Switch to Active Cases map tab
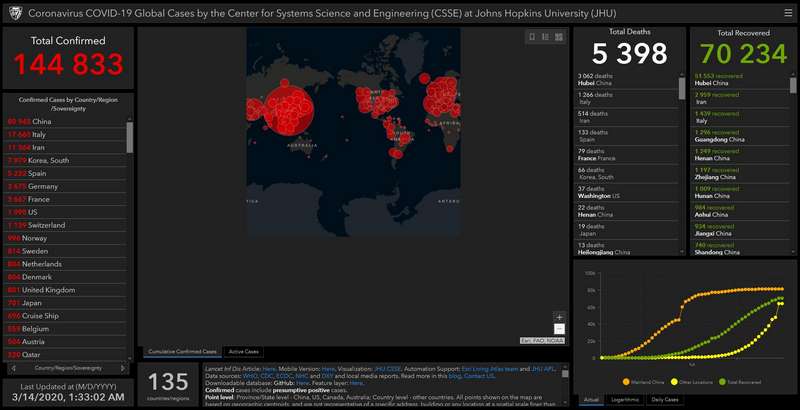The image size is (800, 410). coord(244,352)
